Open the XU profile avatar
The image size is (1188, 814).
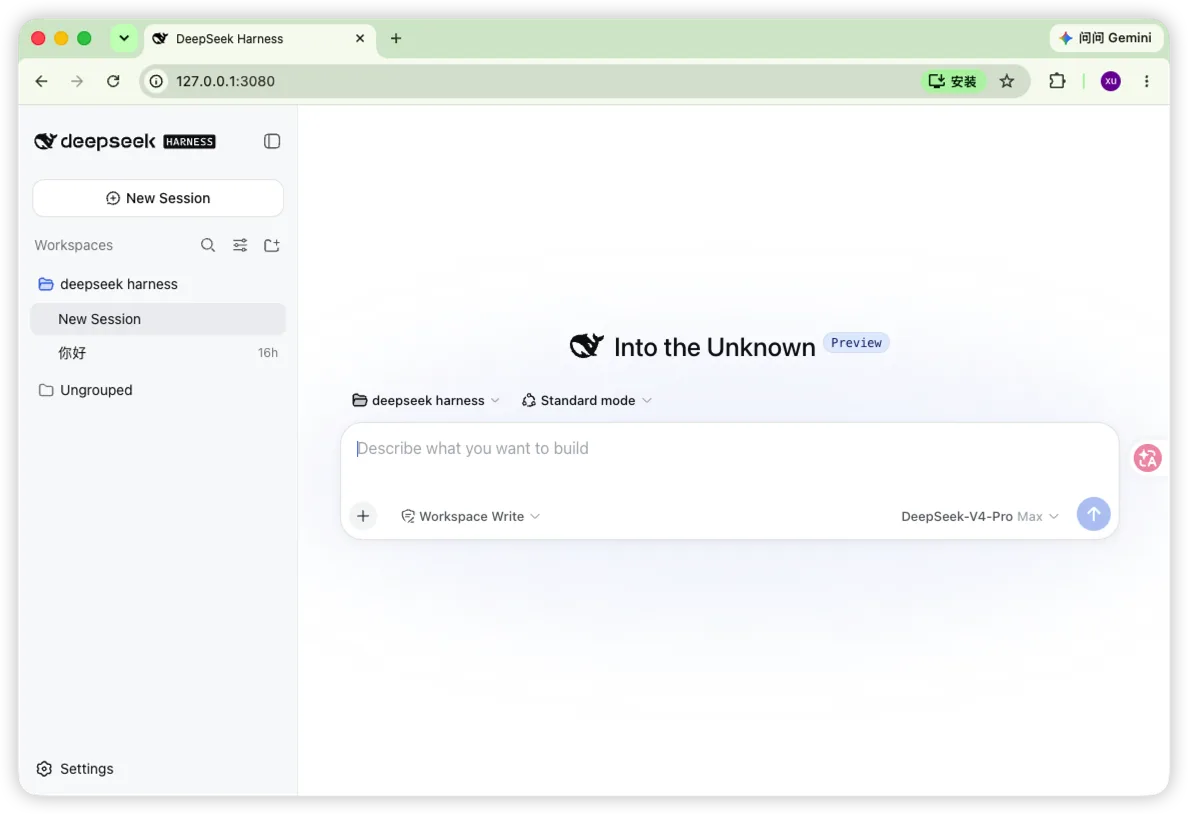tap(1111, 81)
